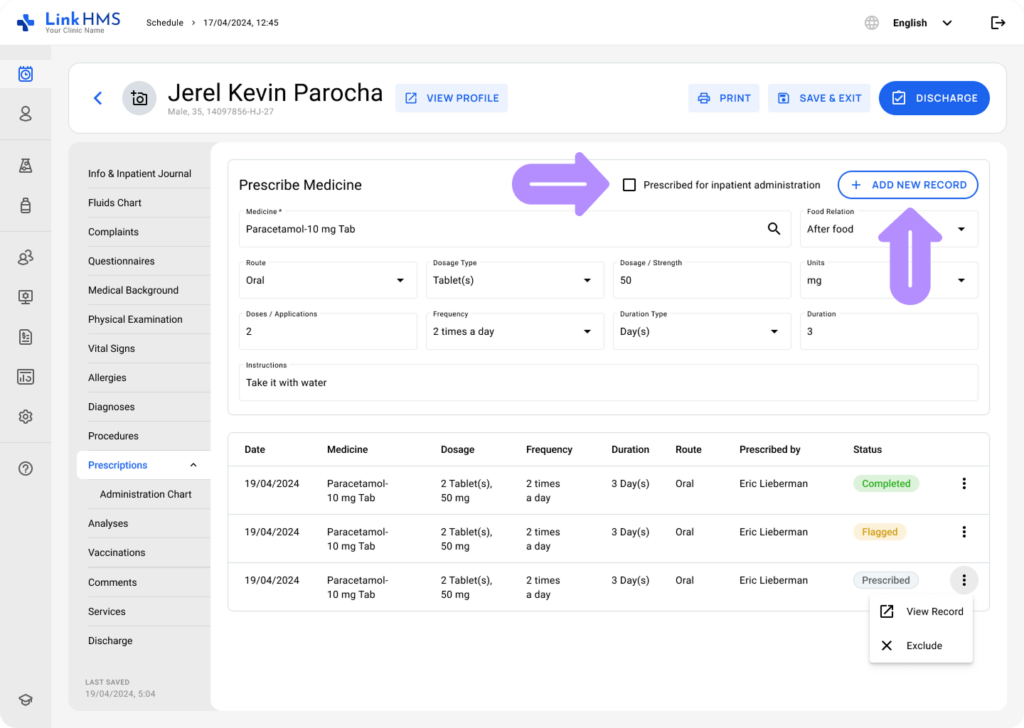Open the help question mark icon

coord(25,469)
